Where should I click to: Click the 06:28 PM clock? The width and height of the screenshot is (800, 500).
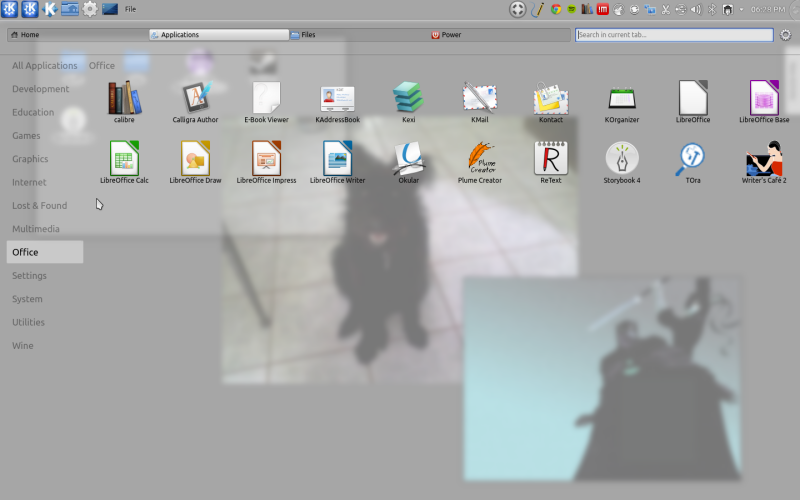point(768,9)
